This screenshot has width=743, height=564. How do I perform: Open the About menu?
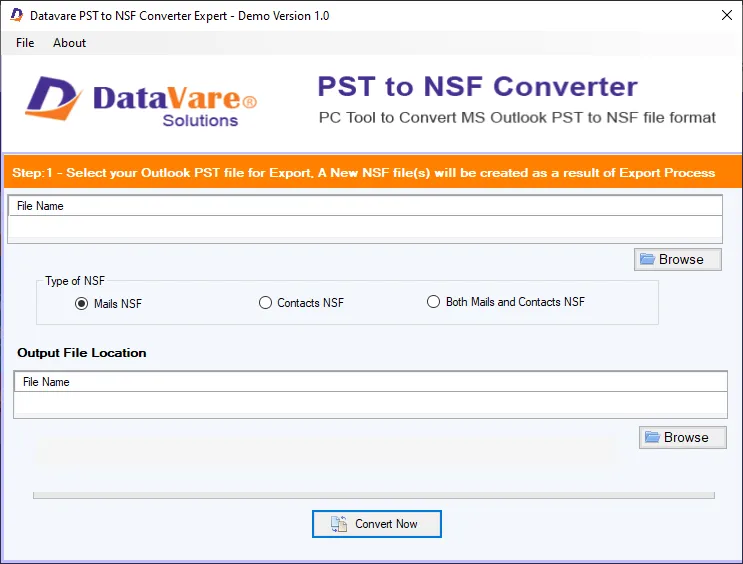(x=69, y=43)
